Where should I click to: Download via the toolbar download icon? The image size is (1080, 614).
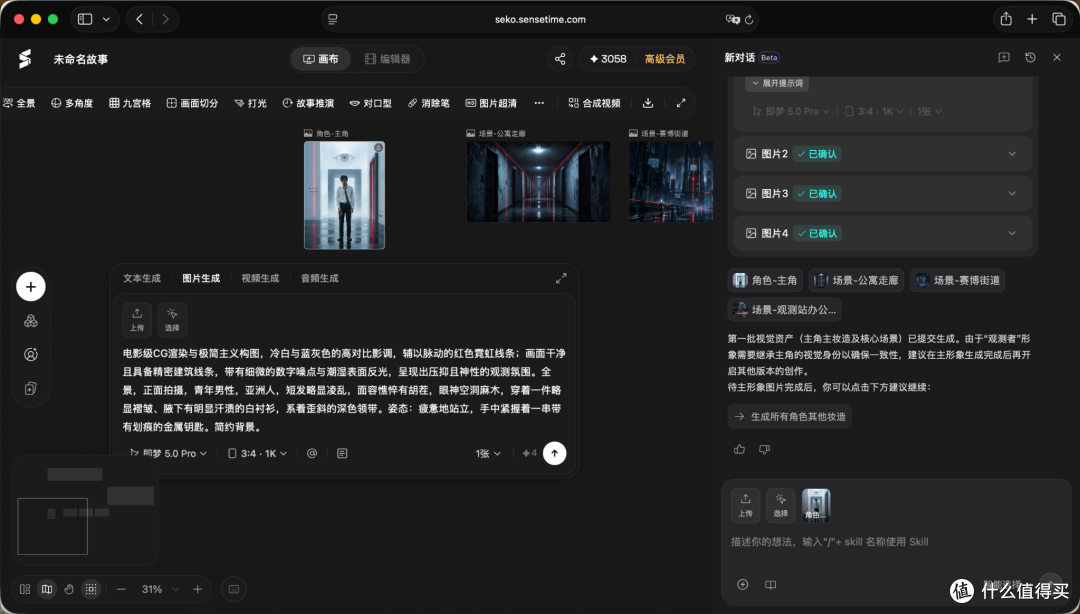coord(648,103)
